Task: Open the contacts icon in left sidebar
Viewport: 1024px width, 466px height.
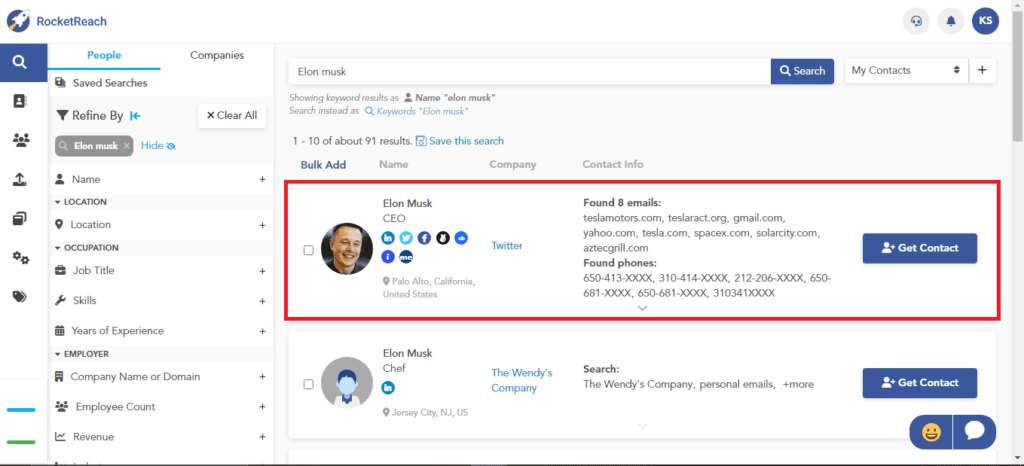Action: [x=19, y=101]
